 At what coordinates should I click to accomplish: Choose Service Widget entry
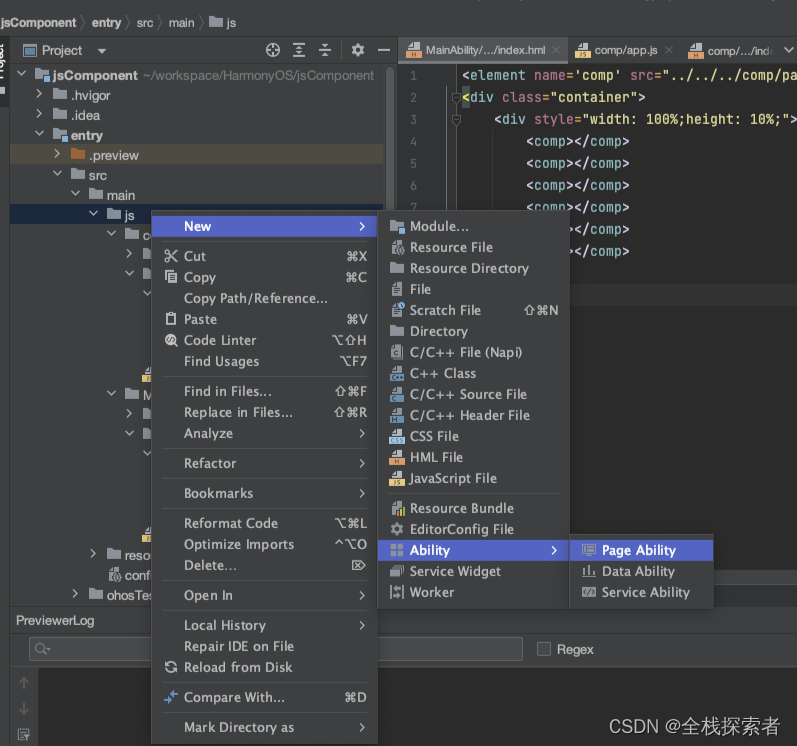point(473,572)
